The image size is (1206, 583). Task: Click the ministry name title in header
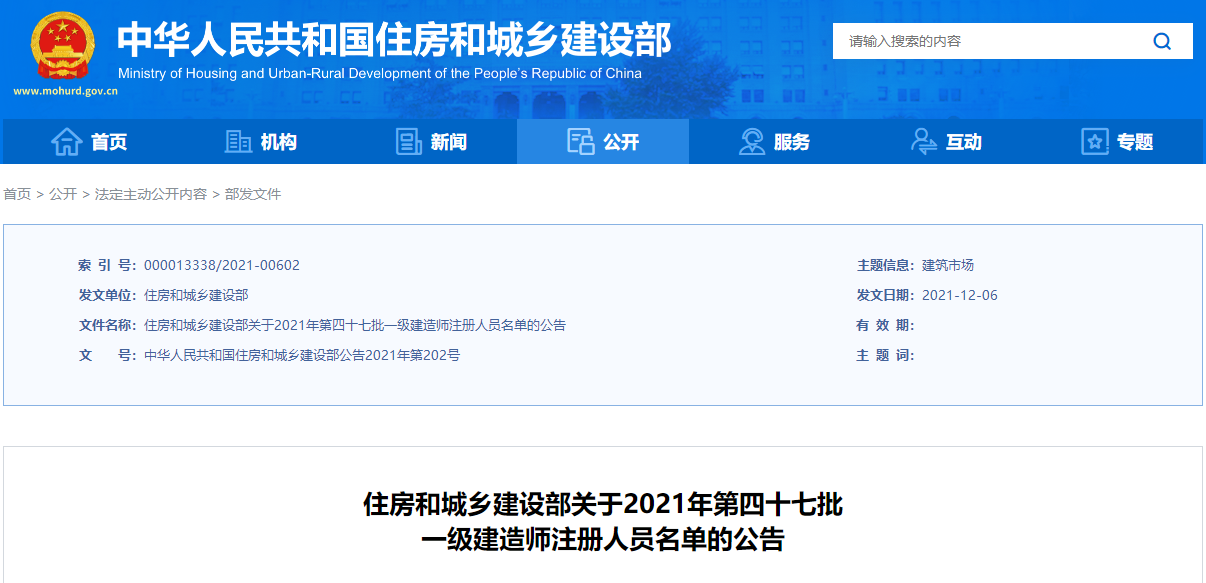pyautogui.click(x=394, y=40)
